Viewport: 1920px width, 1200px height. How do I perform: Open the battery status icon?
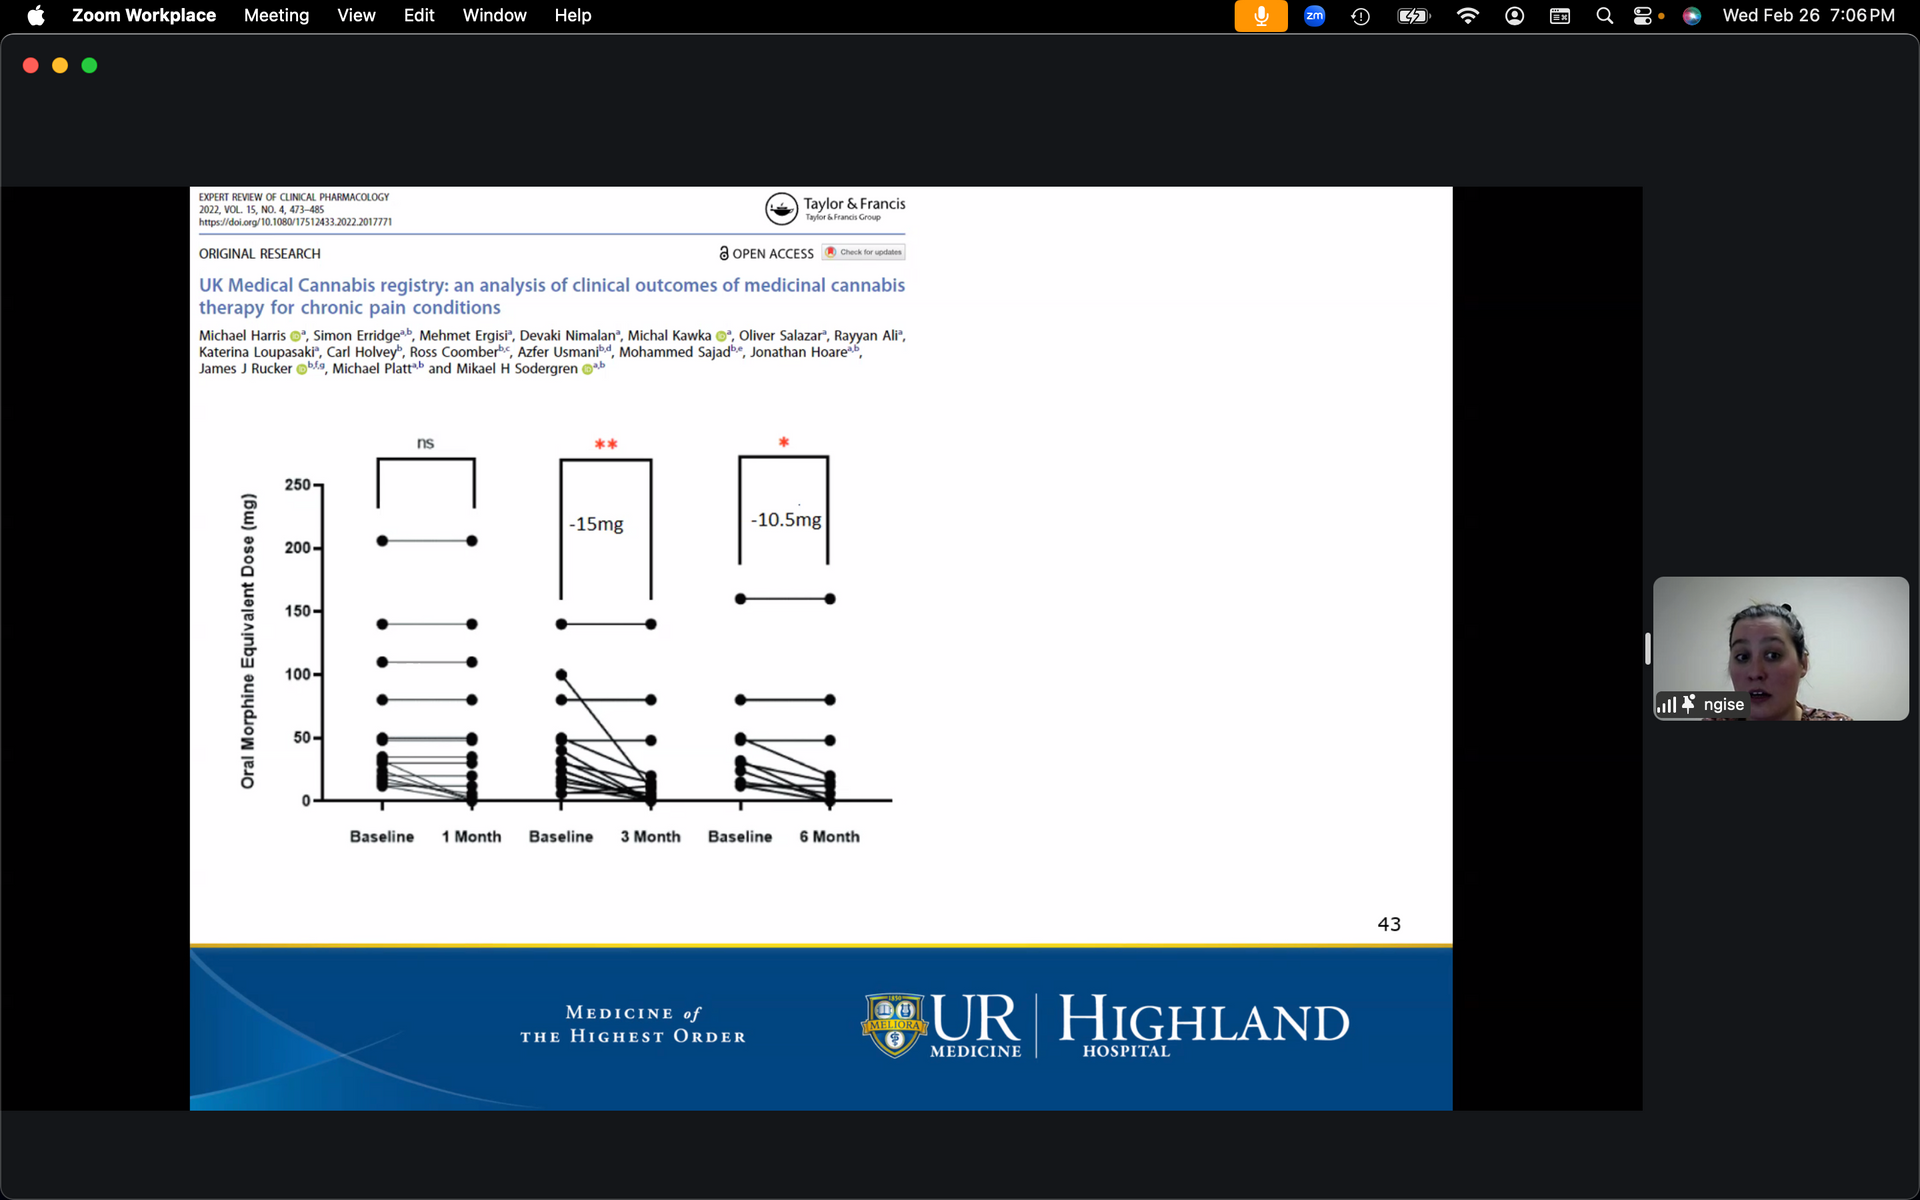tap(1413, 16)
